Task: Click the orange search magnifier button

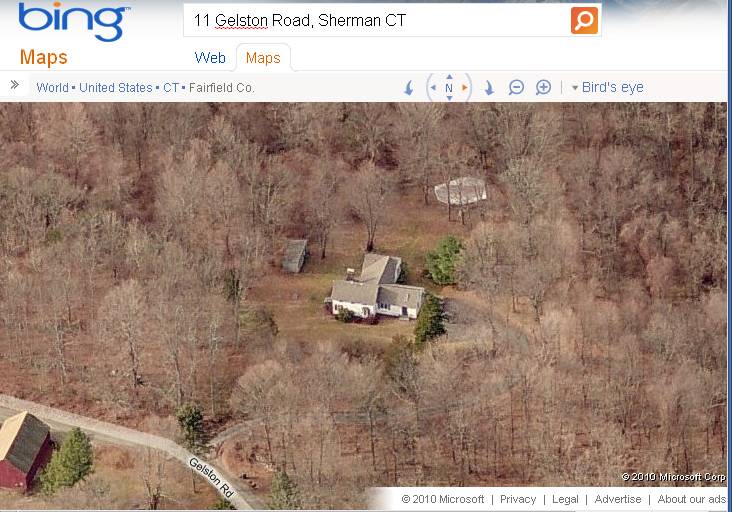Action: pyautogui.click(x=584, y=20)
